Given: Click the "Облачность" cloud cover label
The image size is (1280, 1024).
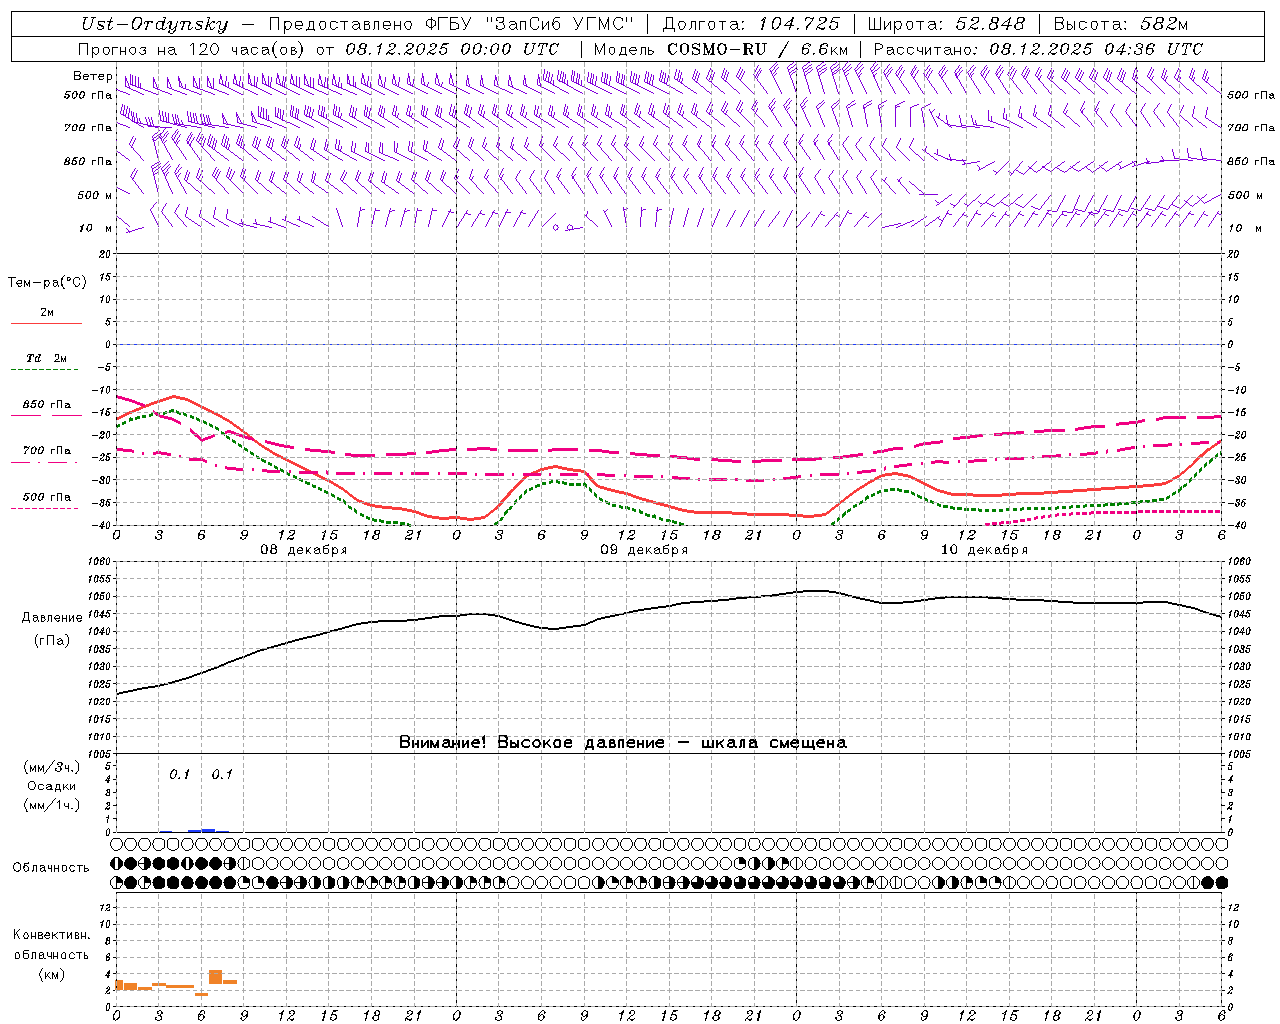Looking at the screenshot, I should (51, 868).
